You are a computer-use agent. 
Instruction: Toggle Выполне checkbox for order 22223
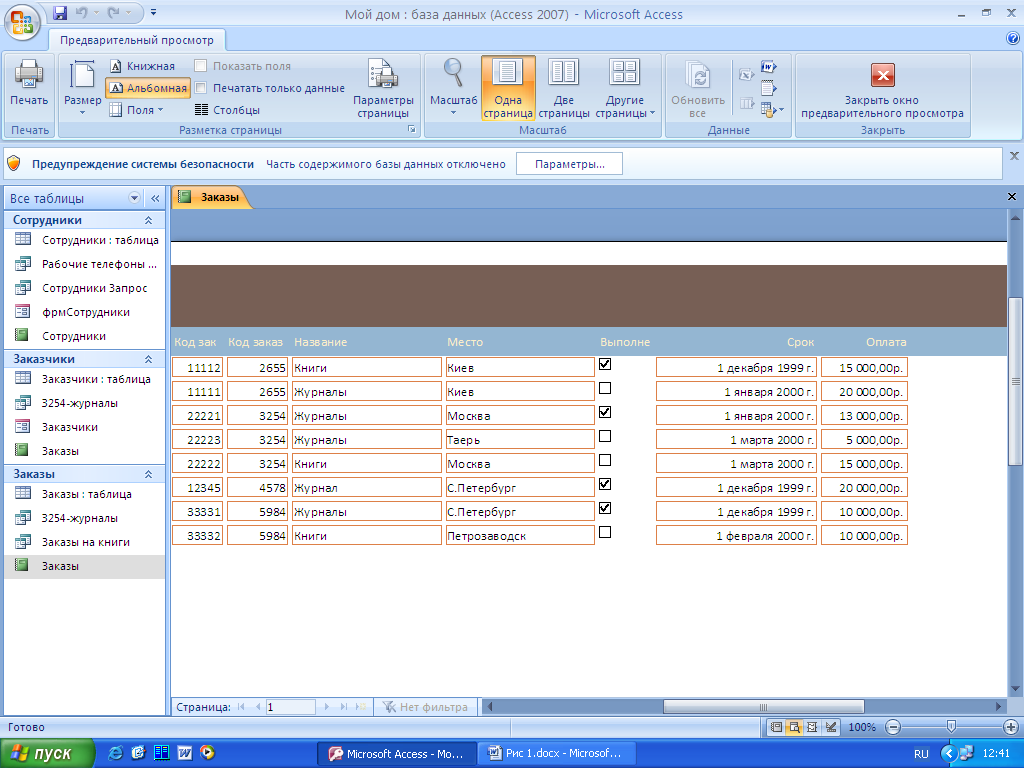tap(605, 436)
